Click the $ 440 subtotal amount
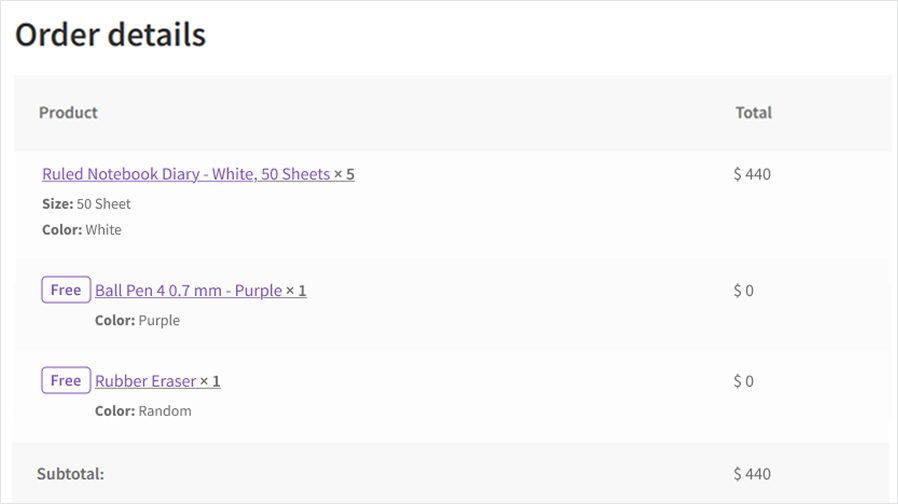Screen dimensions: 898x504 (752, 474)
